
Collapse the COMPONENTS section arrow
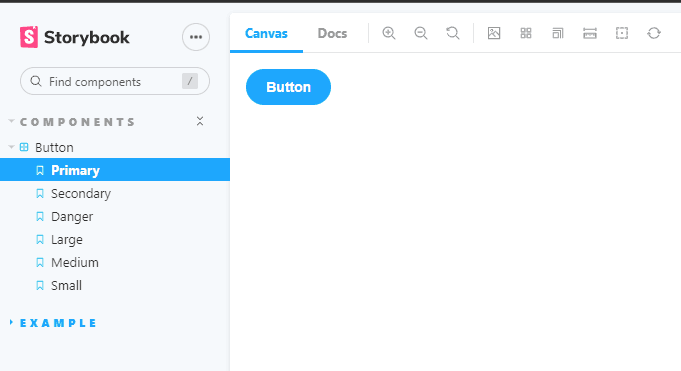point(12,122)
